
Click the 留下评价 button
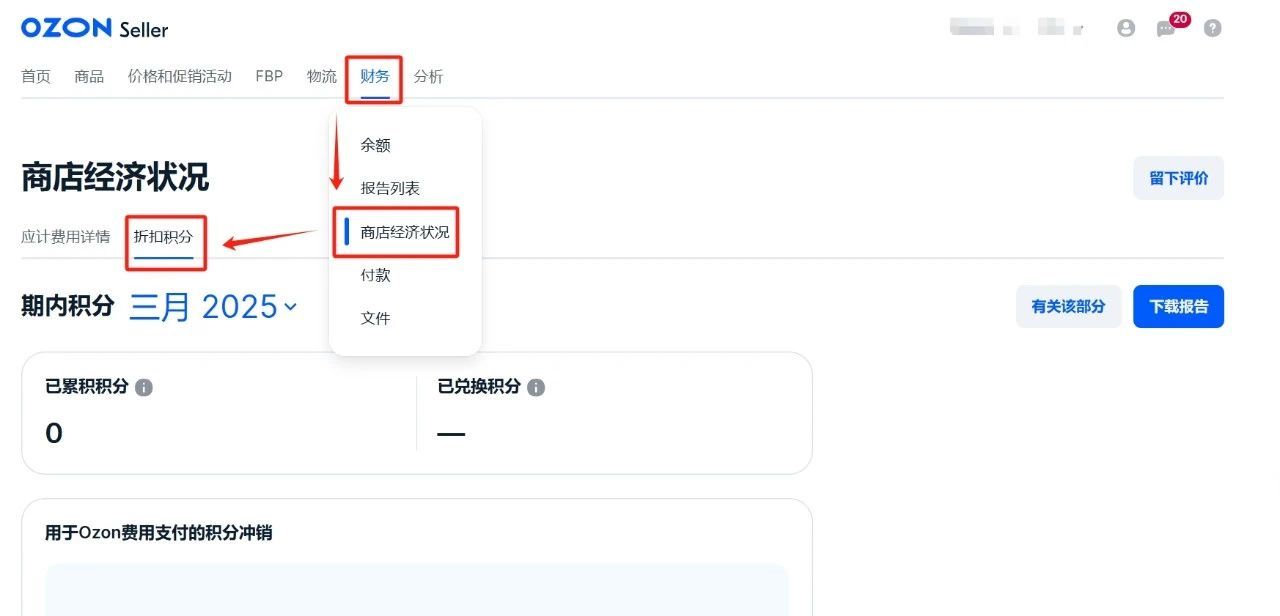(x=1178, y=178)
